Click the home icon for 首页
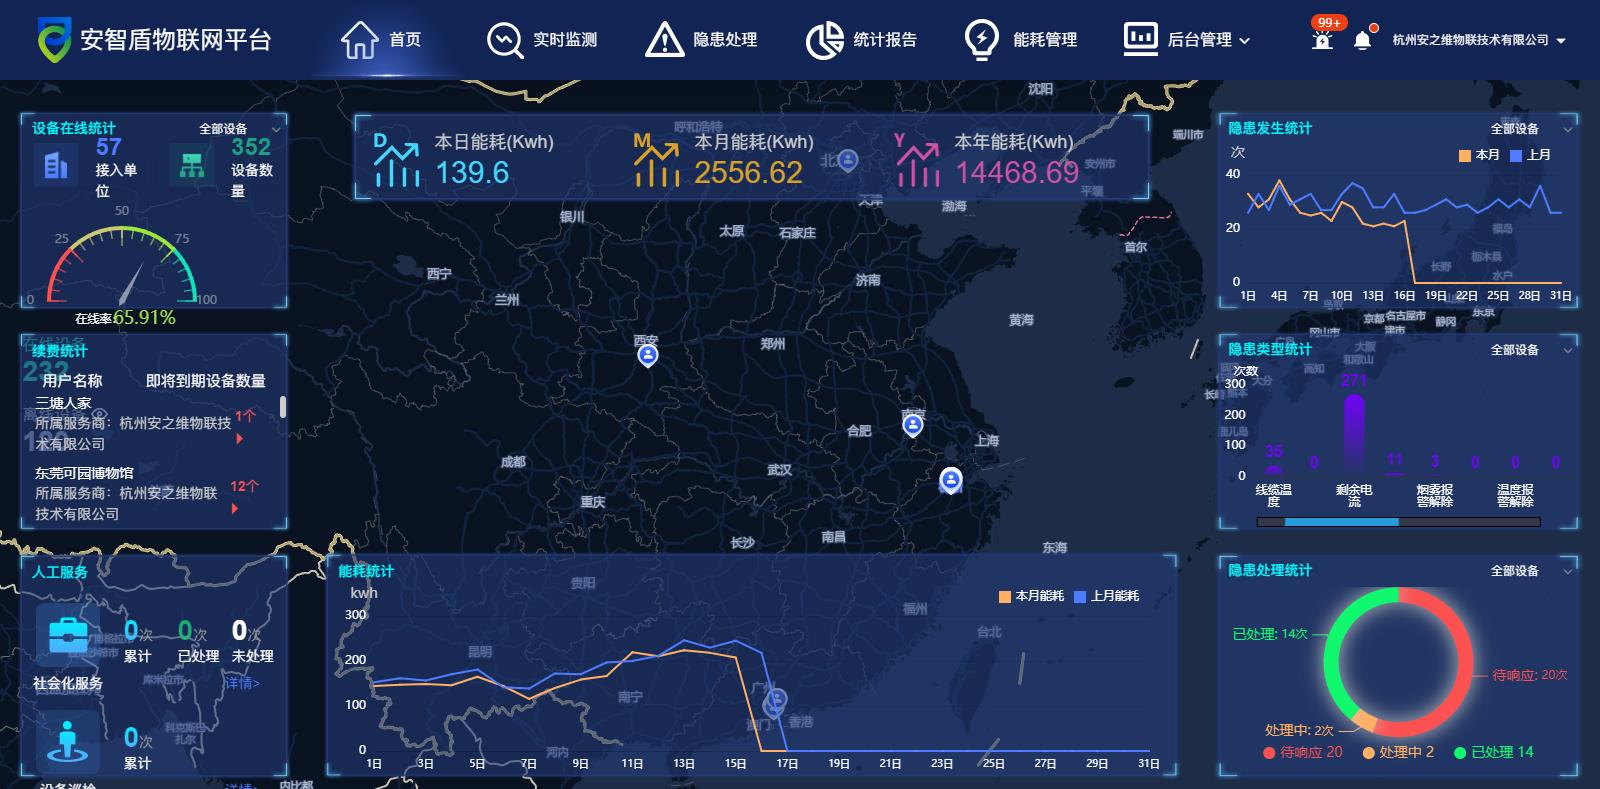Image resolution: width=1600 pixels, height=789 pixels. click(x=359, y=40)
